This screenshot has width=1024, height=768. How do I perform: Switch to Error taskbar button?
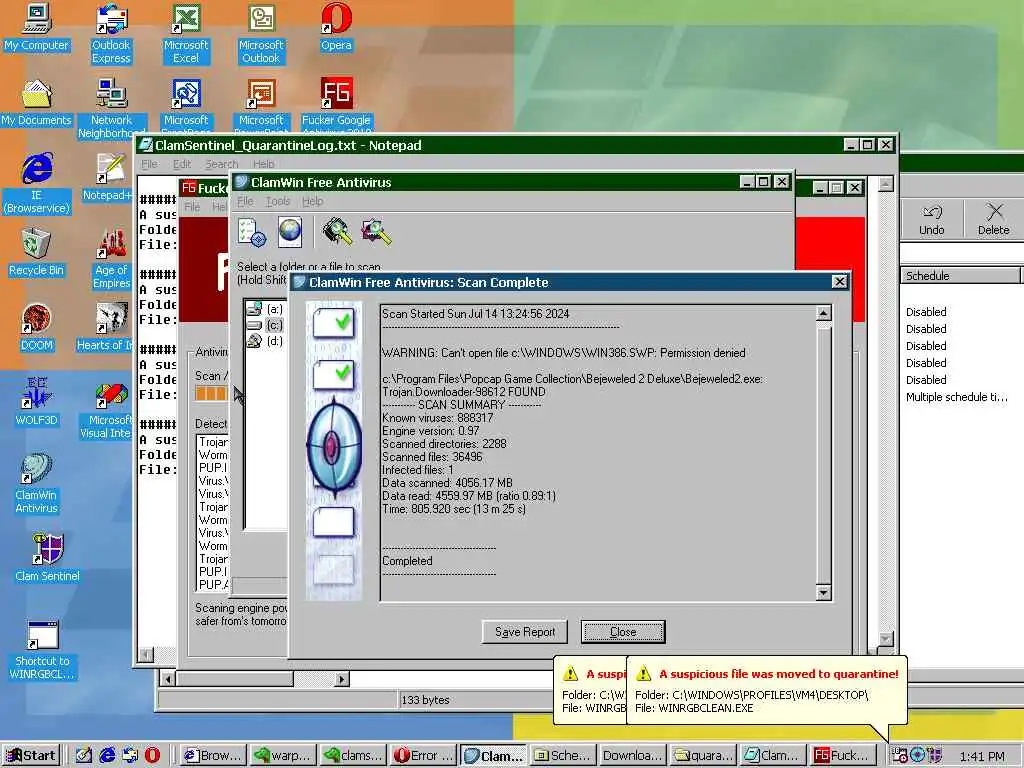pos(423,756)
